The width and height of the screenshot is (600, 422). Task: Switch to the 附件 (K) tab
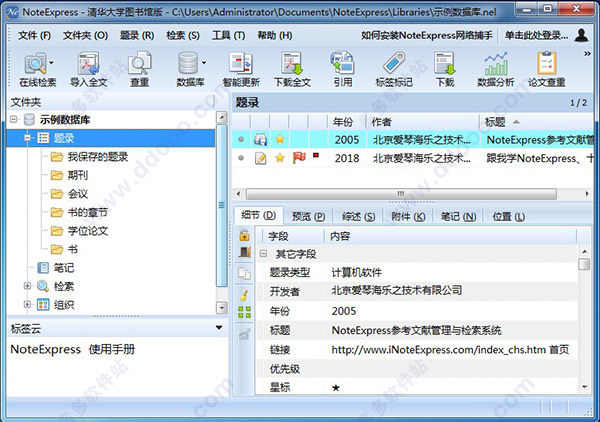click(x=408, y=217)
